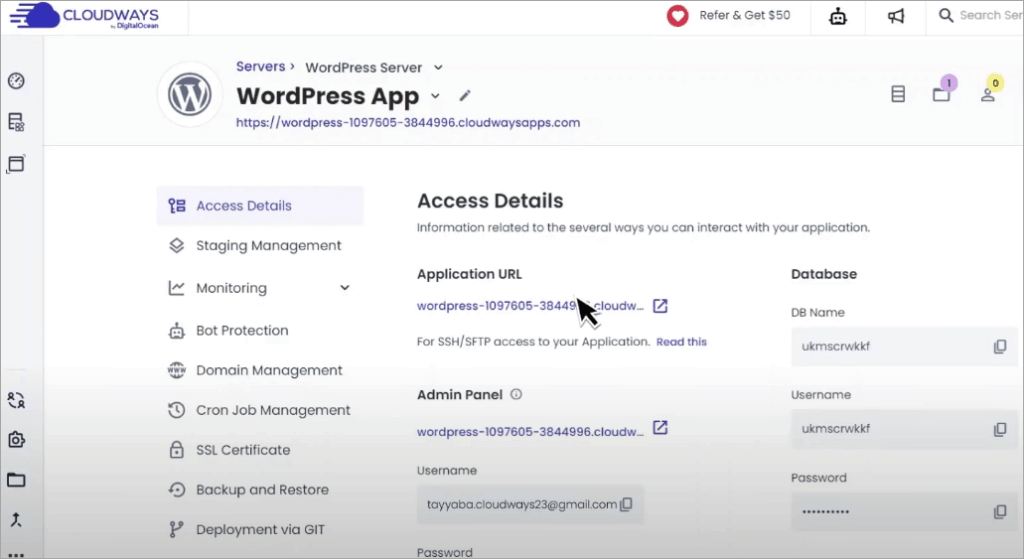This screenshot has height=559, width=1024.
Task: Open the header cloudwaysapps.com URL link
Action: pyautogui.click(x=408, y=123)
